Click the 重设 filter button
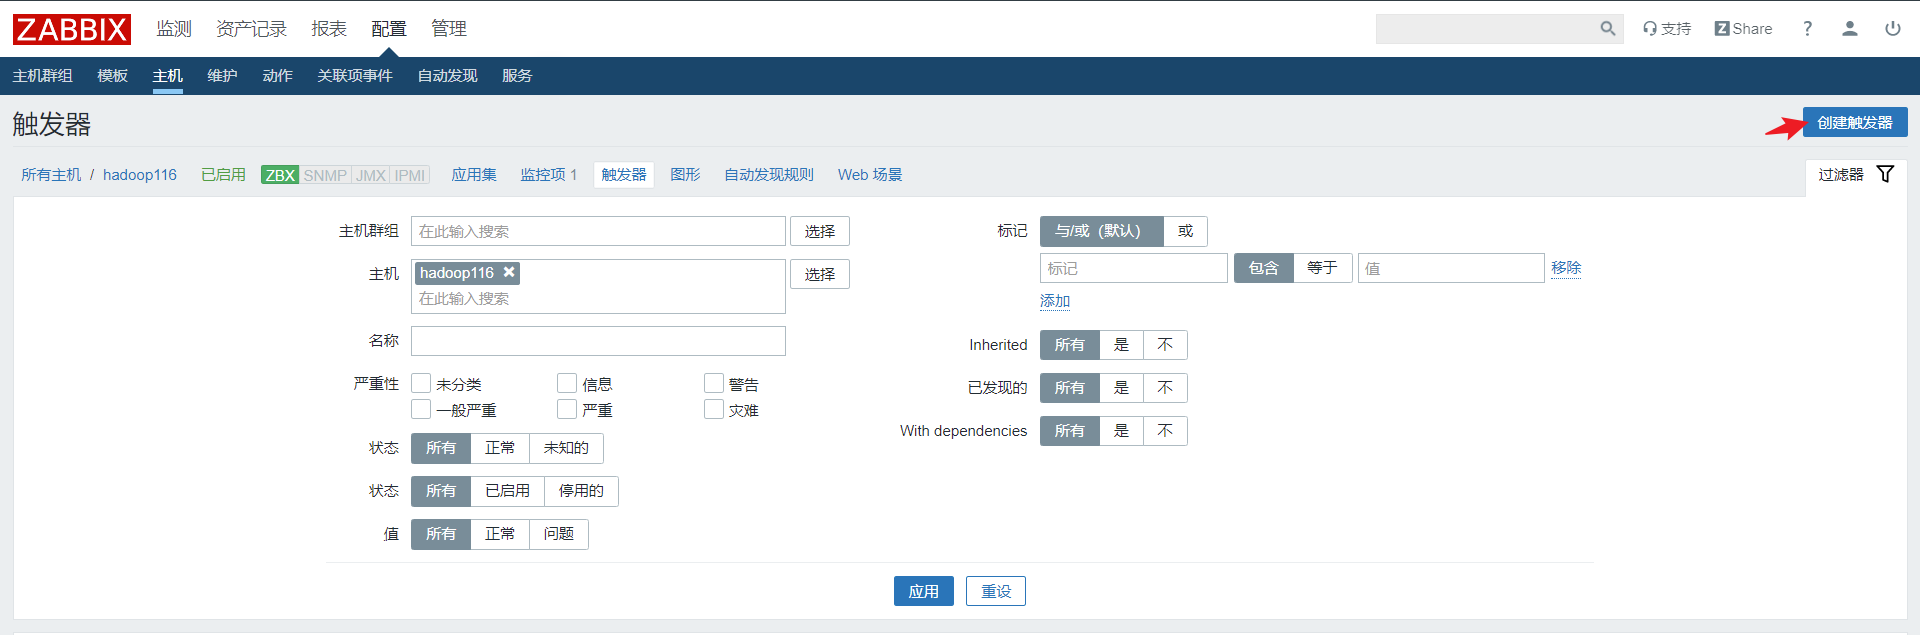The image size is (1920, 635). (x=996, y=591)
